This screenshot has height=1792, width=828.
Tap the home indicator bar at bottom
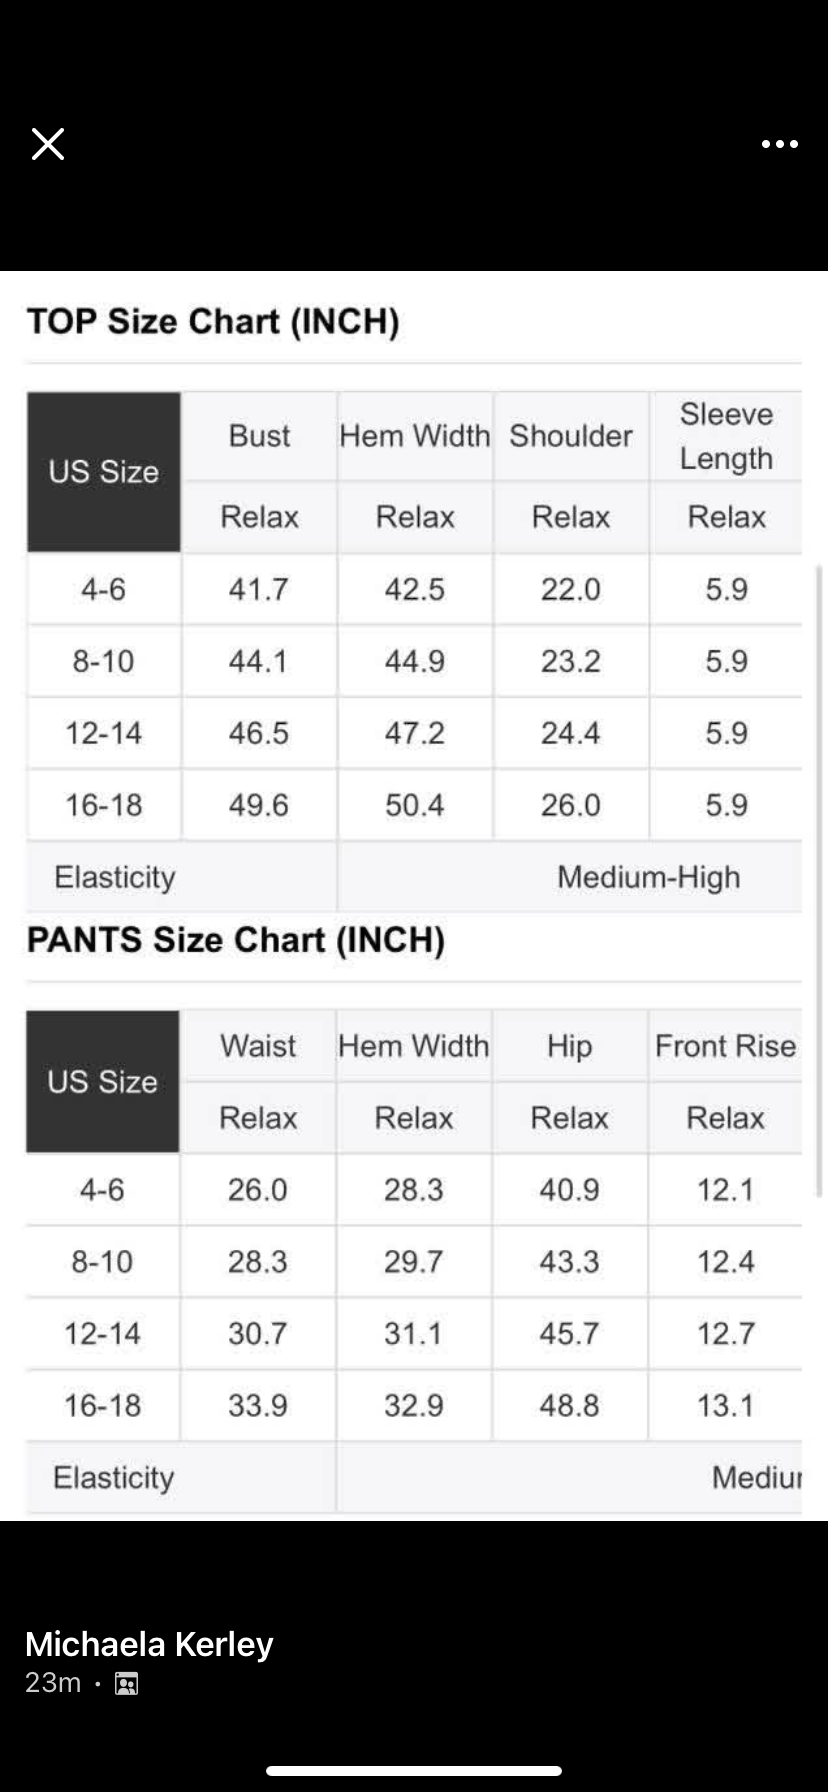click(414, 1771)
